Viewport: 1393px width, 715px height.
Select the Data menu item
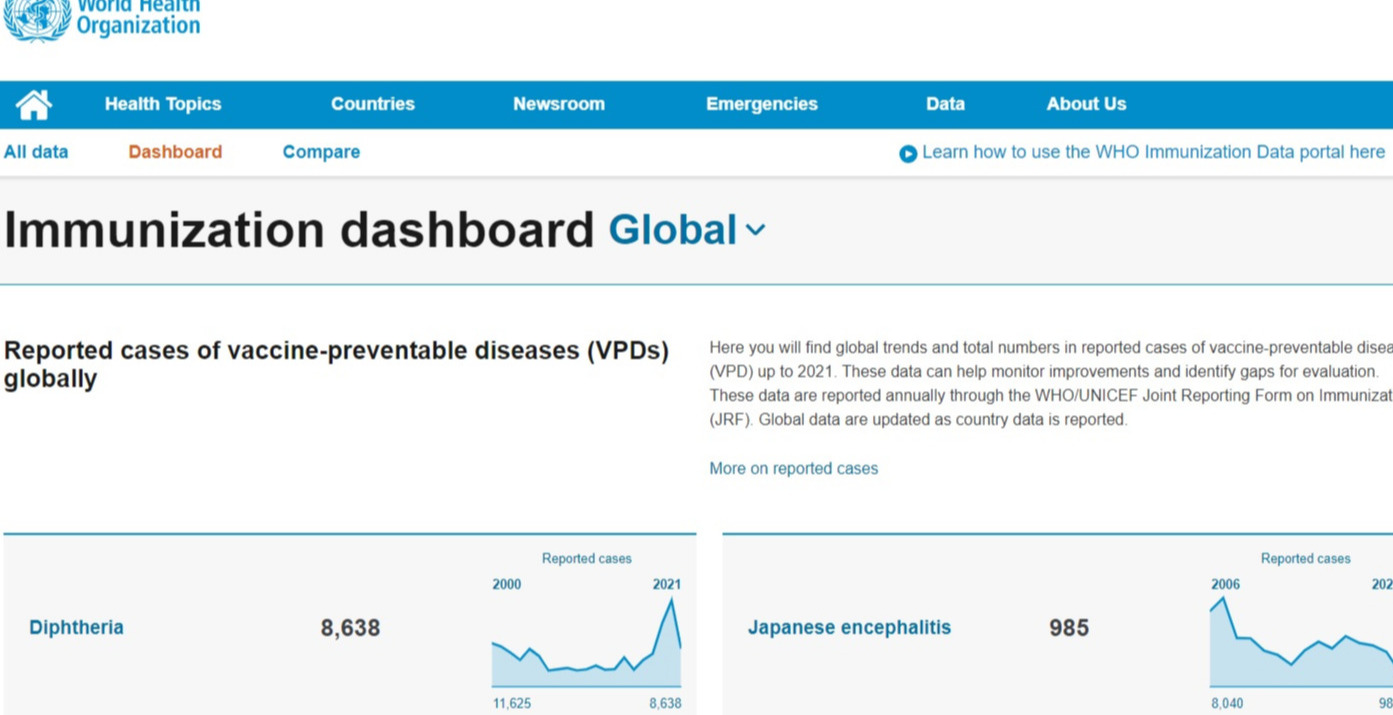[x=945, y=104]
